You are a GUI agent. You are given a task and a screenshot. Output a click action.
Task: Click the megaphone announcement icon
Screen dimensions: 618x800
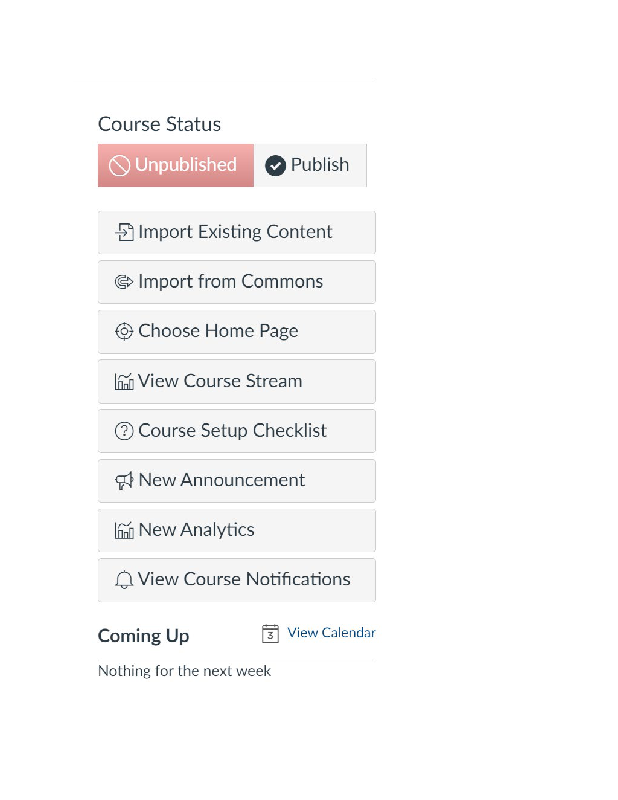tap(124, 481)
